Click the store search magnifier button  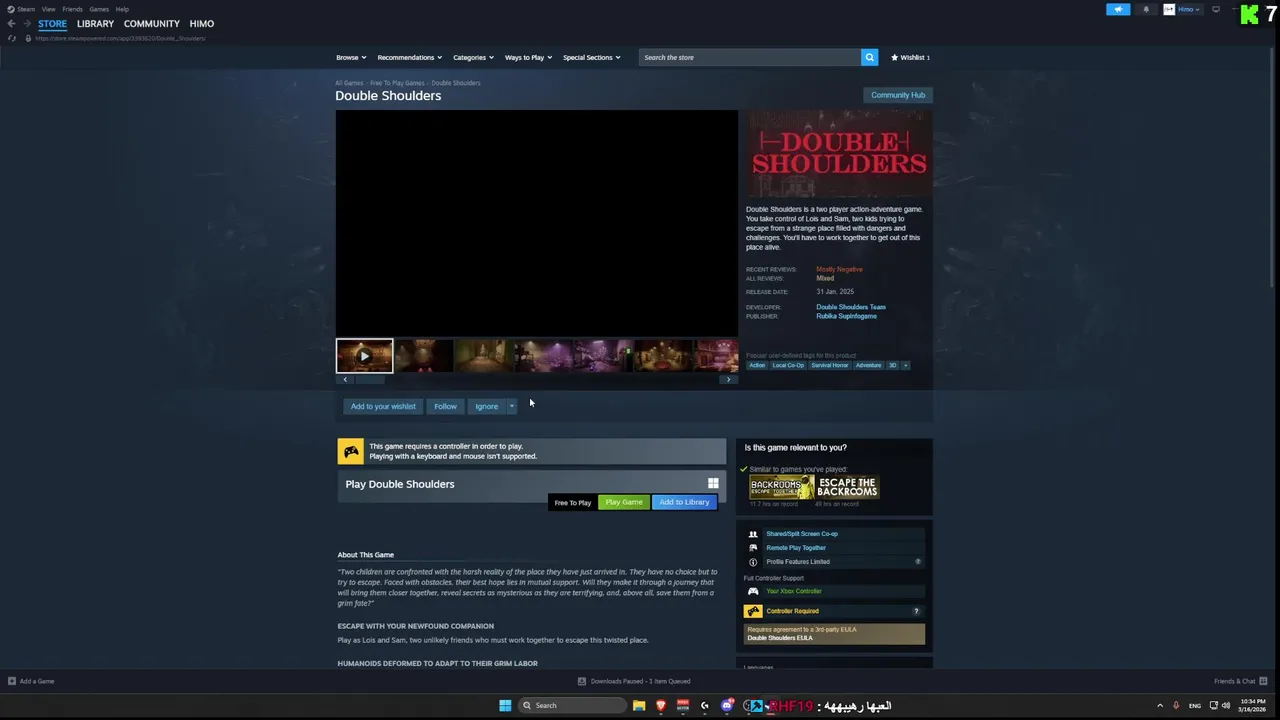[869, 57]
